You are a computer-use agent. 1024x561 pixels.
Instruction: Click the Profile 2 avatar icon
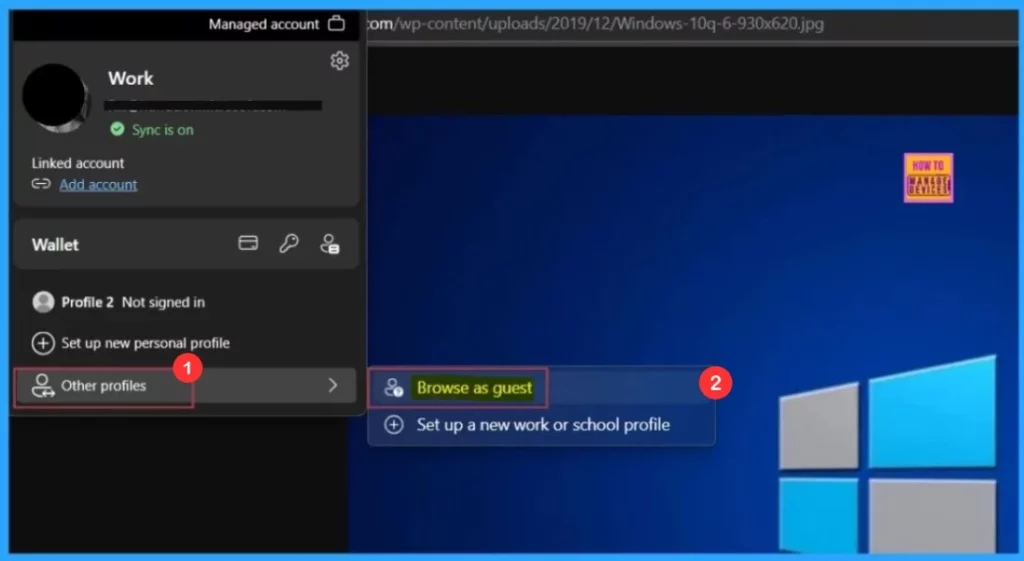[43, 302]
